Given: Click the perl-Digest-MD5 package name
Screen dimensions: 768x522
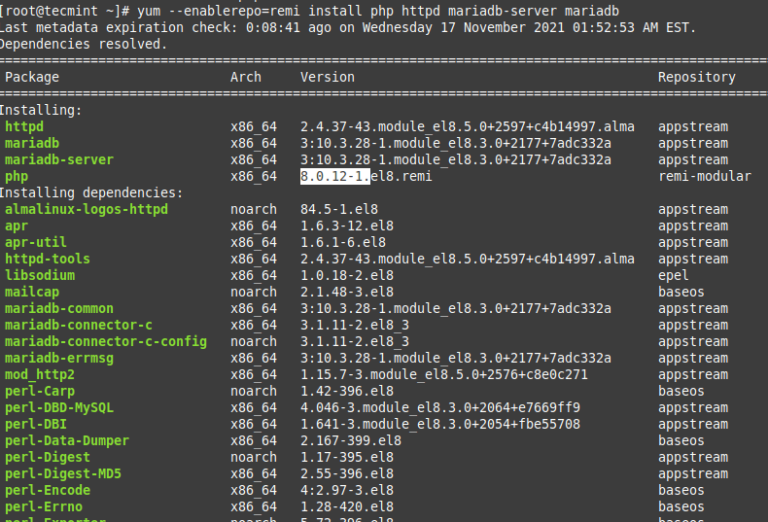Looking at the screenshot, I should tap(63, 473).
